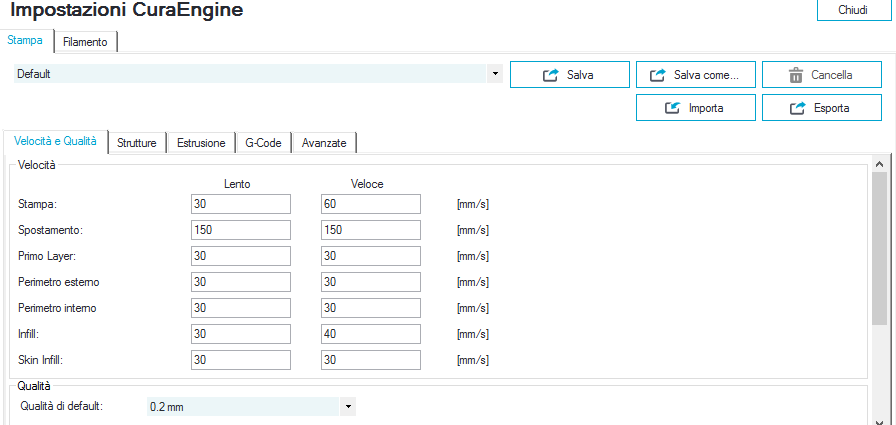This screenshot has width=896, height=425.
Task: Select the Spostamento Lento input field
Action: pos(240,230)
